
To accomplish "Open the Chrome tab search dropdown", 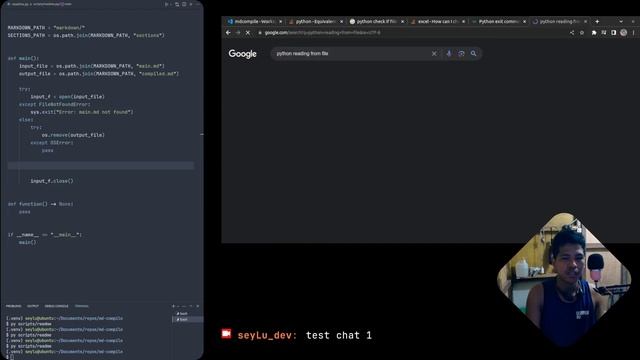I will 621,22.
